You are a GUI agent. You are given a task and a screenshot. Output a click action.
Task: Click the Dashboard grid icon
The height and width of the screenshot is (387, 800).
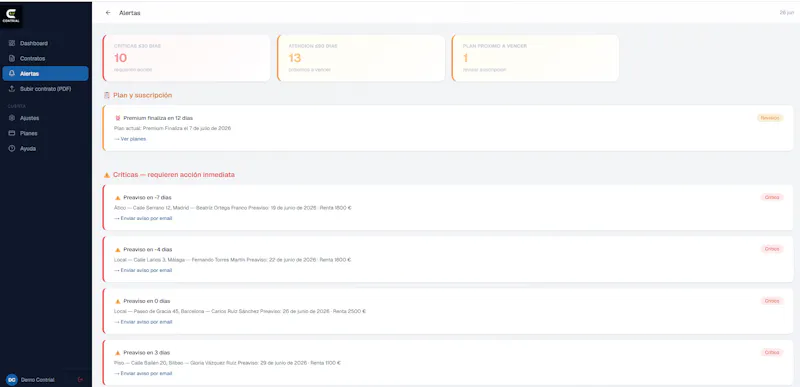point(12,43)
